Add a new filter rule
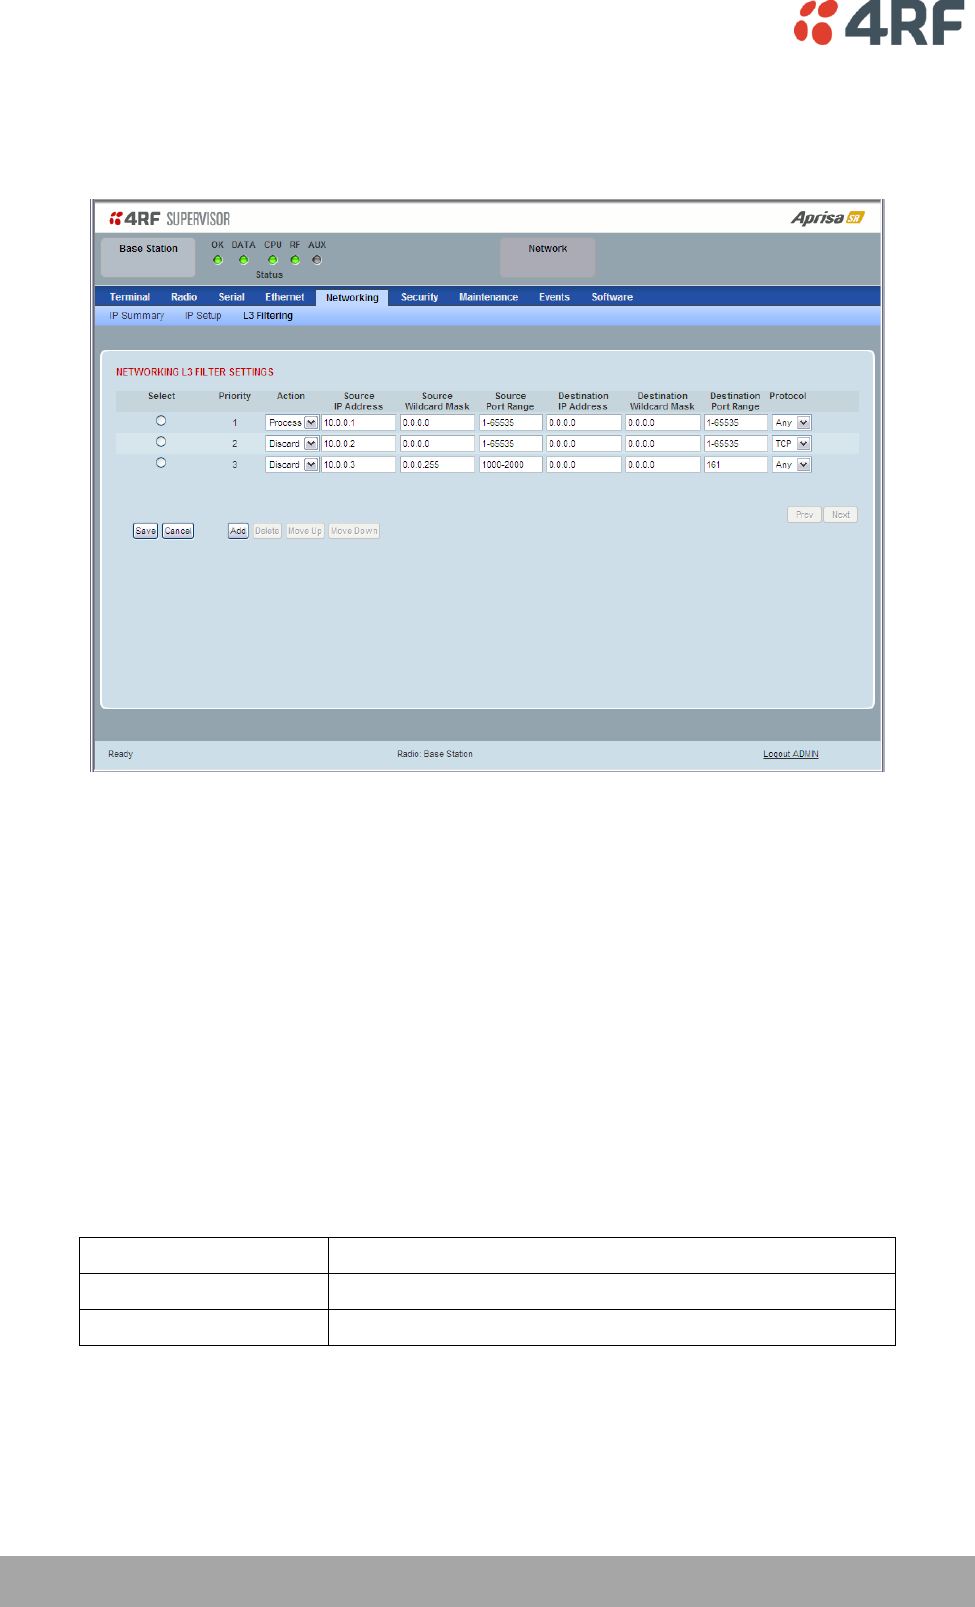The width and height of the screenshot is (975, 1607). point(238,531)
